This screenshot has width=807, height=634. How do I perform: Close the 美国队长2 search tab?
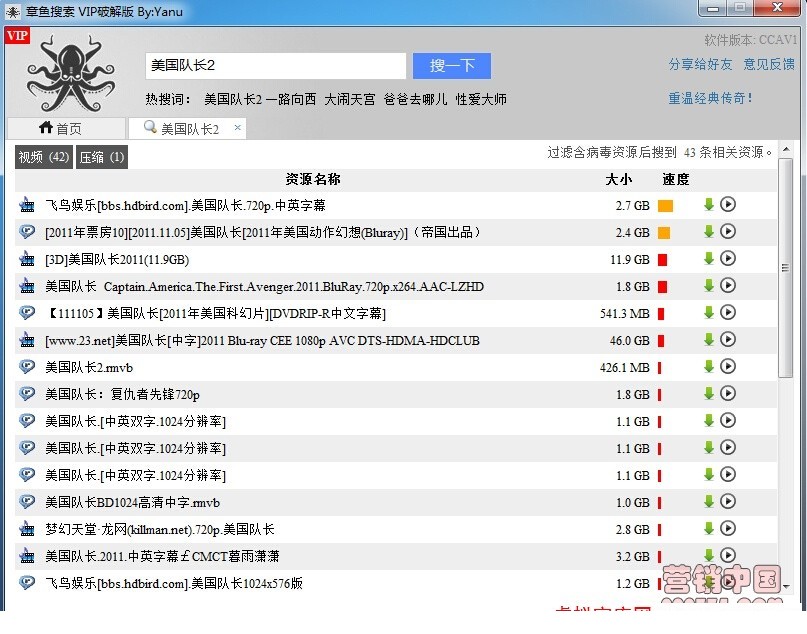237,127
